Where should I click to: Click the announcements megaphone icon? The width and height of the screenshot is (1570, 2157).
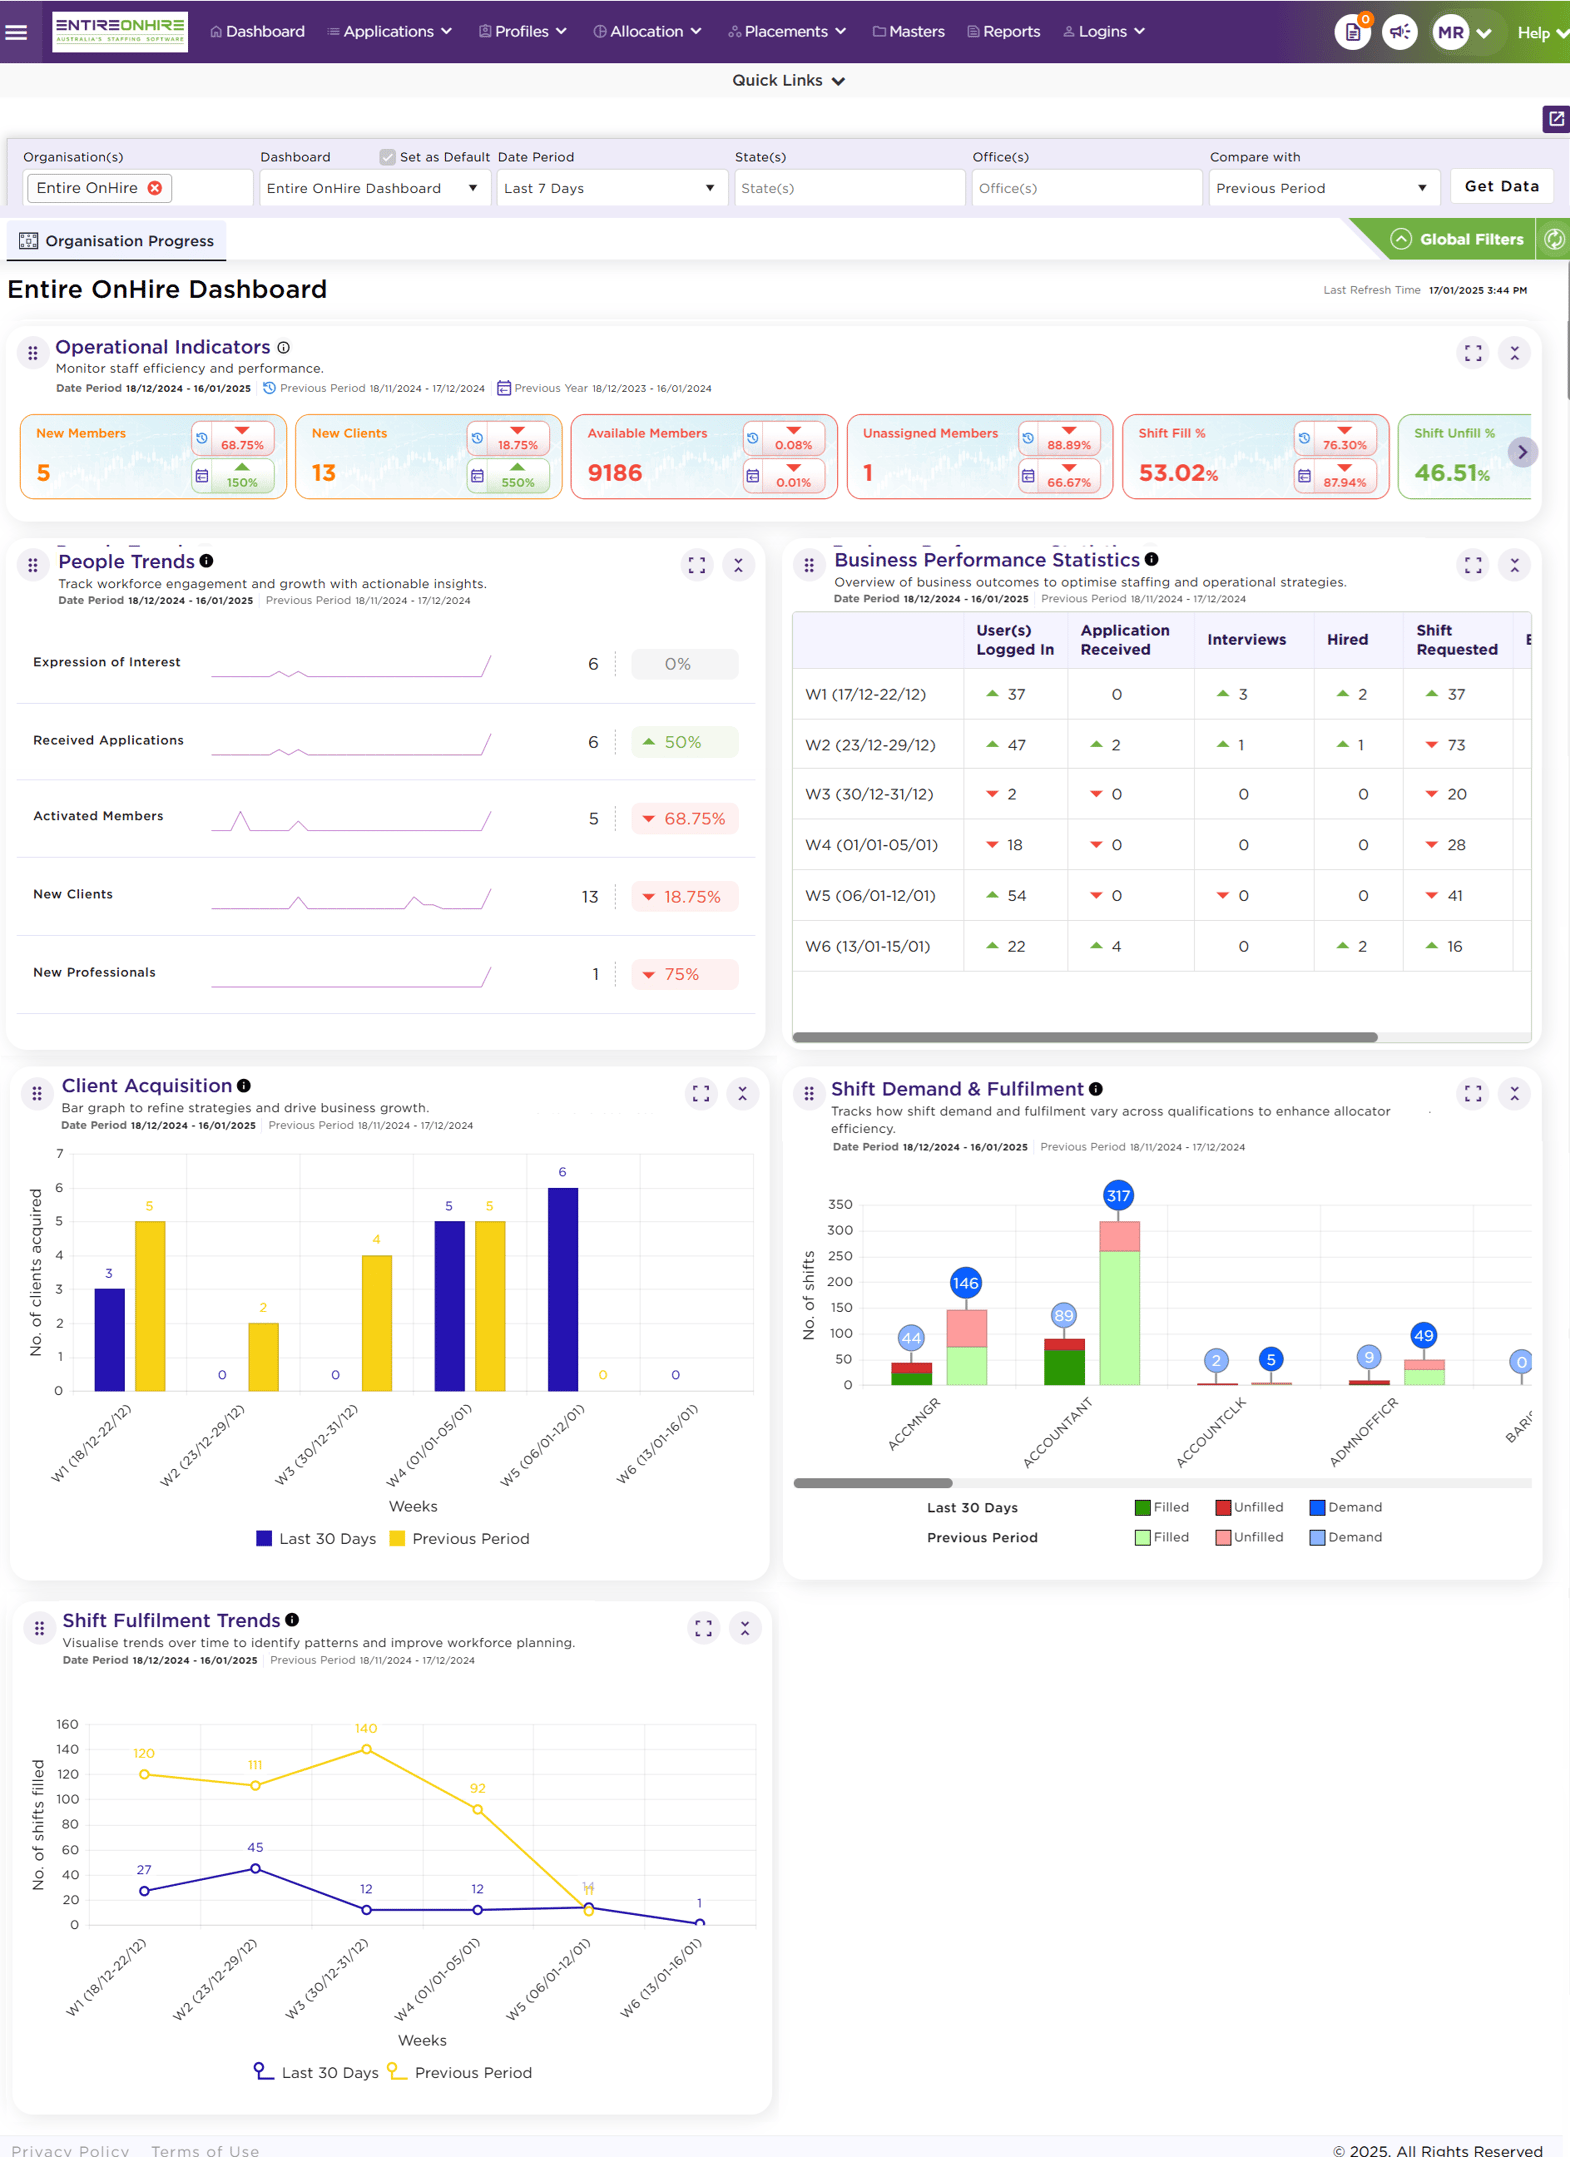tap(1399, 32)
